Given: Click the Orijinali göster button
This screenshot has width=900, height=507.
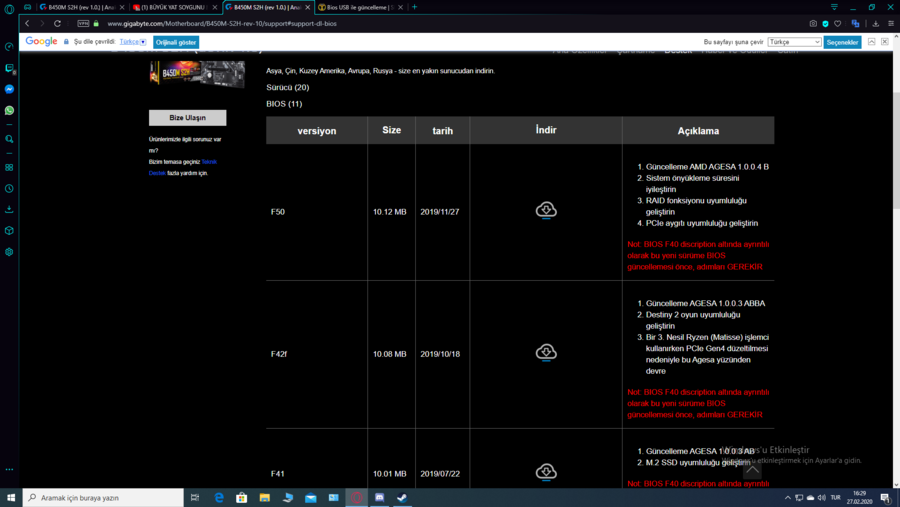Looking at the screenshot, I should click(x=176, y=42).
